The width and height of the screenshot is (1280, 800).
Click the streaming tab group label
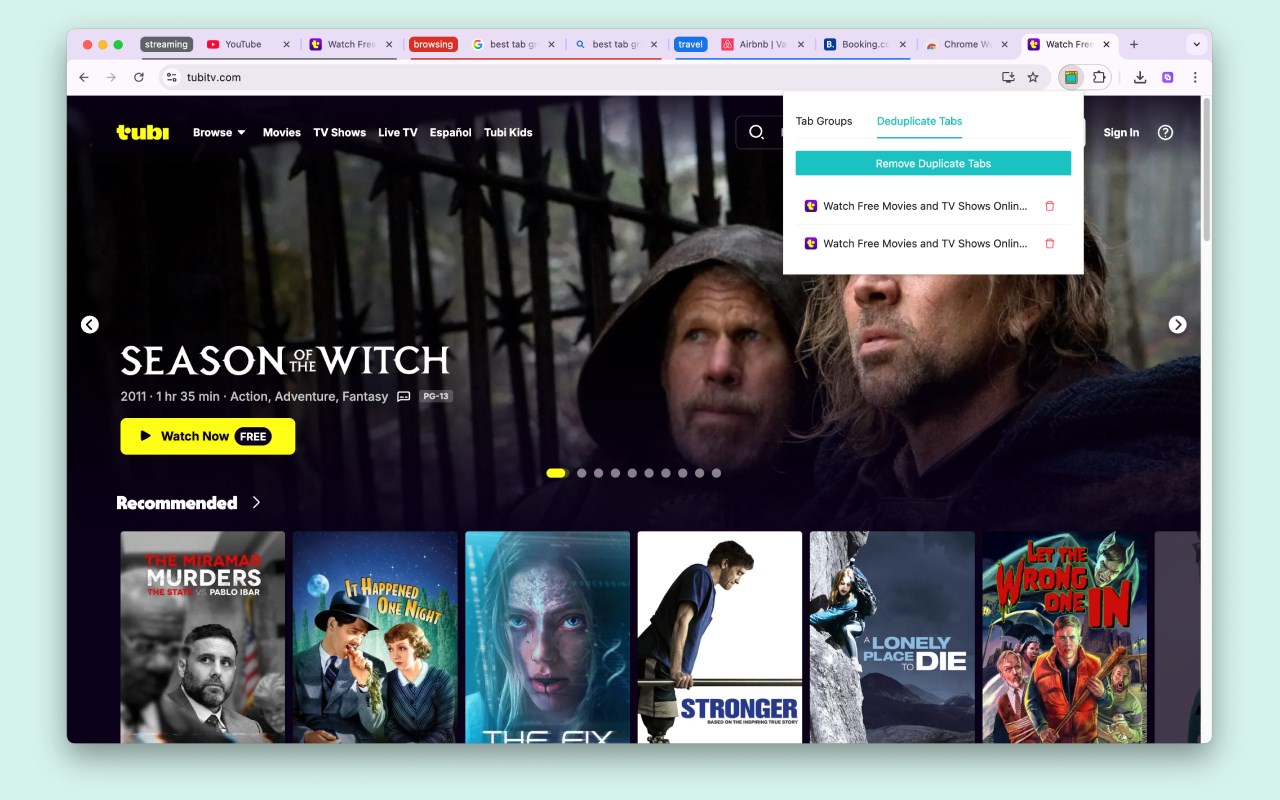pyautogui.click(x=166, y=44)
